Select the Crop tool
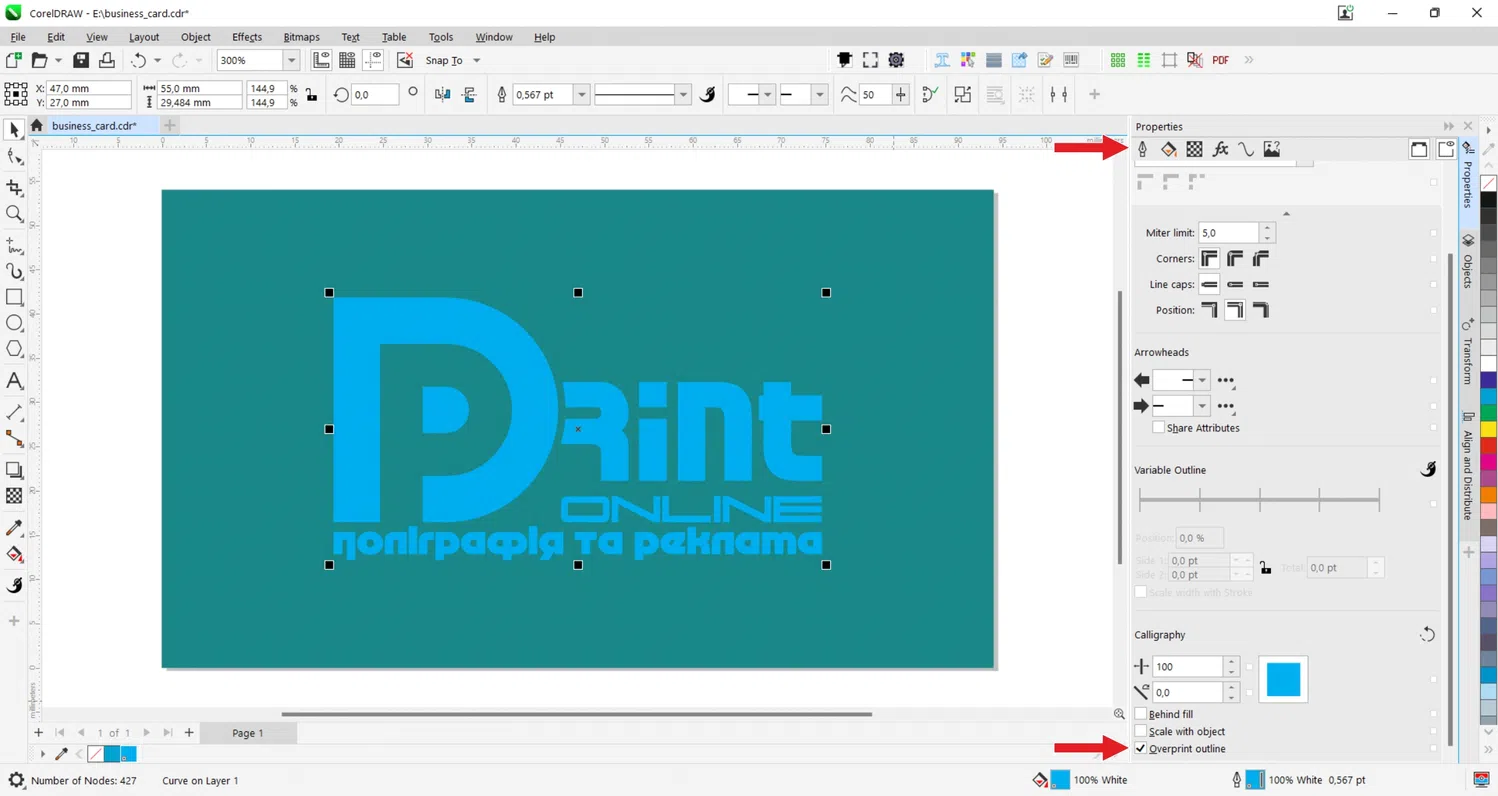 pos(14,187)
